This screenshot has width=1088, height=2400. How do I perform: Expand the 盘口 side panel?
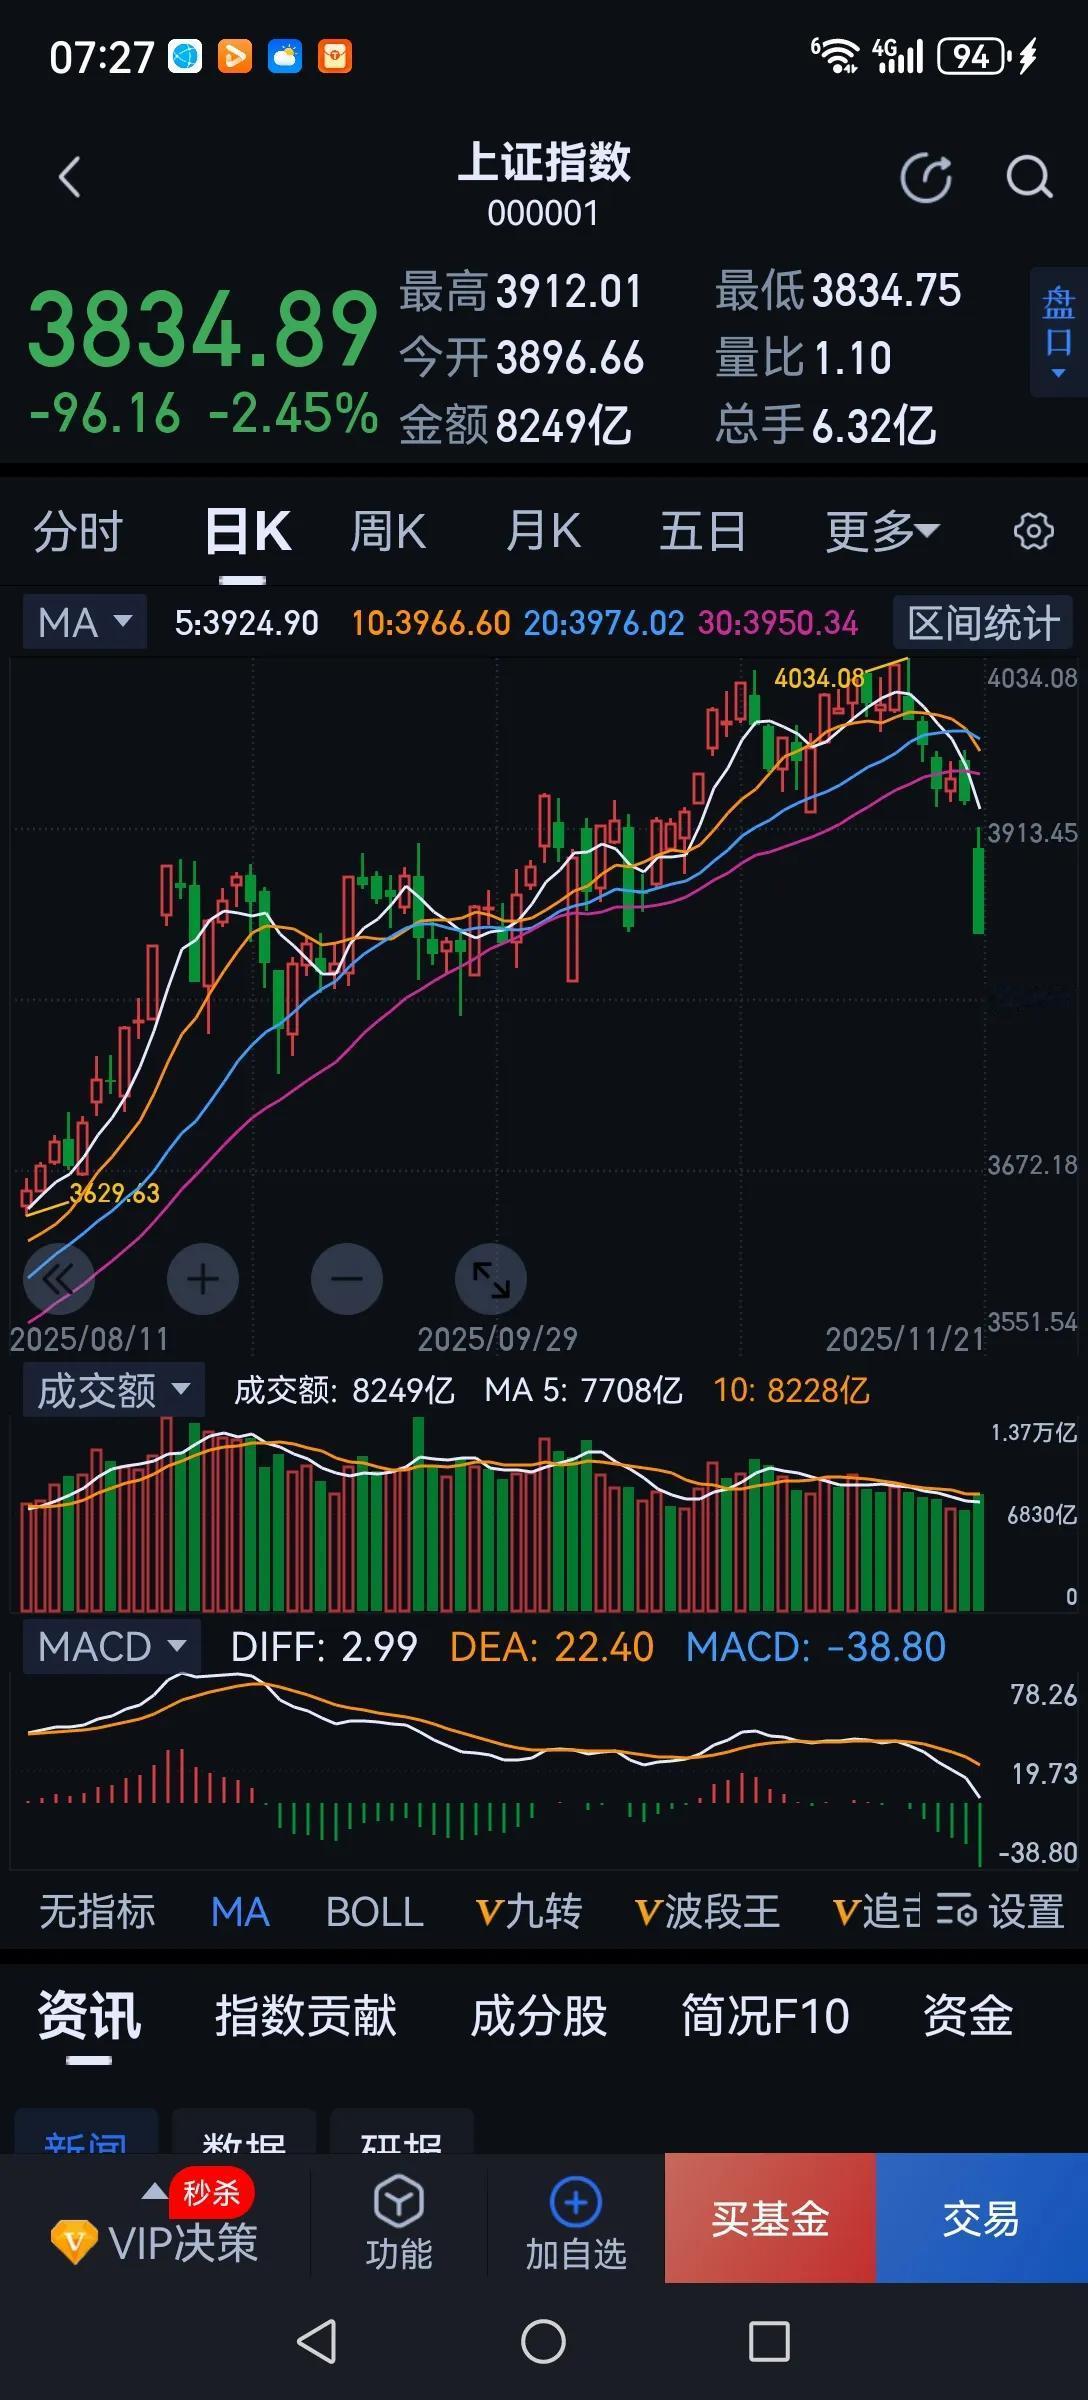click(x=1058, y=332)
